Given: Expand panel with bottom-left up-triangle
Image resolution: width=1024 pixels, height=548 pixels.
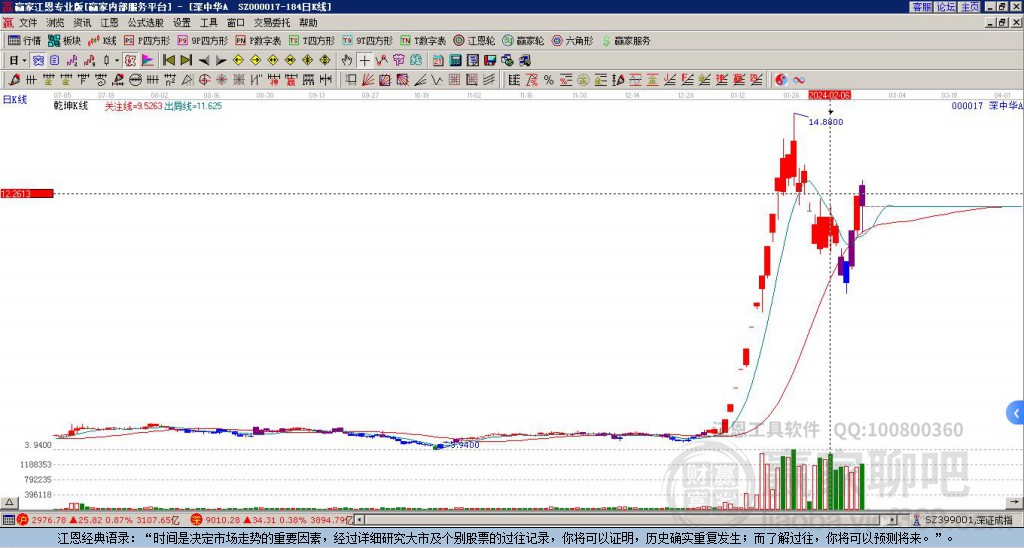Looking at the screenshot, I should tap(9, 502).
